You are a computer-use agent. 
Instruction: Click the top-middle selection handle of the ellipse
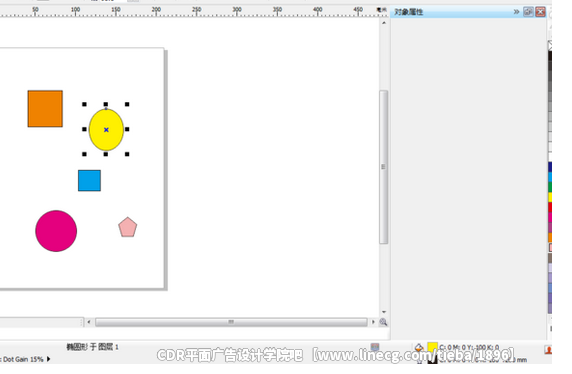[106, 104]
